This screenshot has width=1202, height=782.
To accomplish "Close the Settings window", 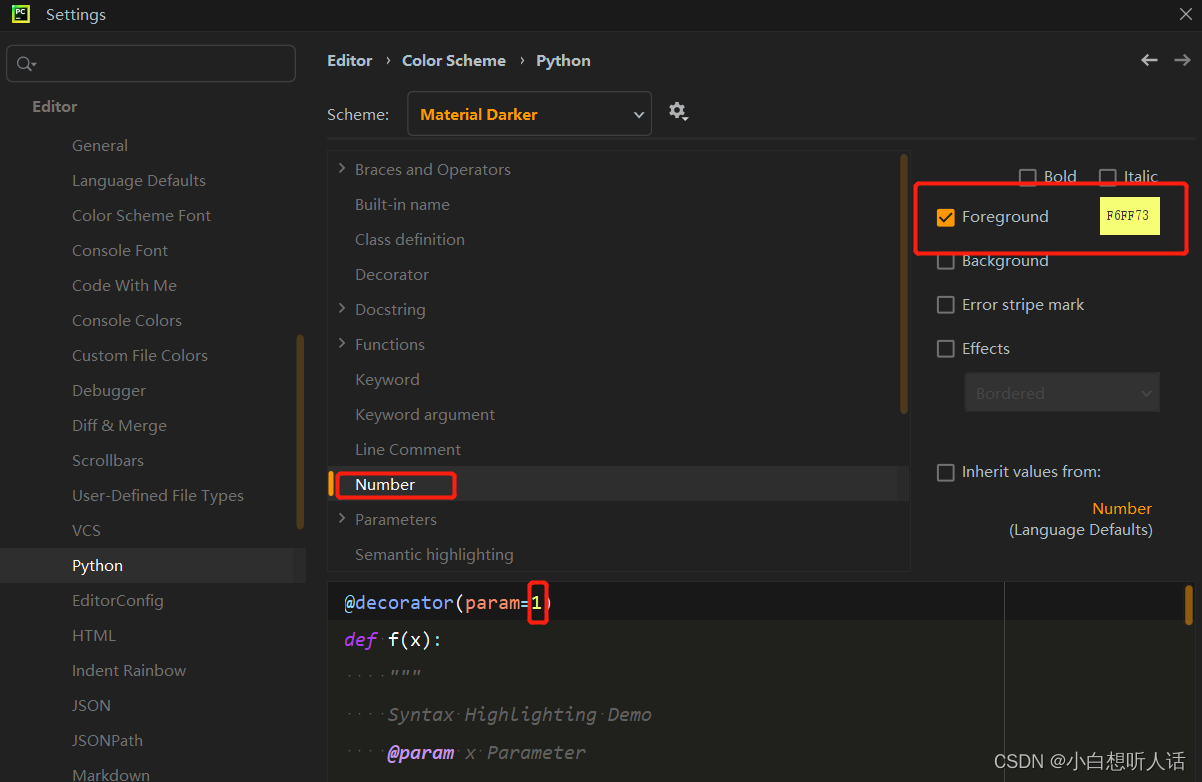I will click(x=1185, y=14).
